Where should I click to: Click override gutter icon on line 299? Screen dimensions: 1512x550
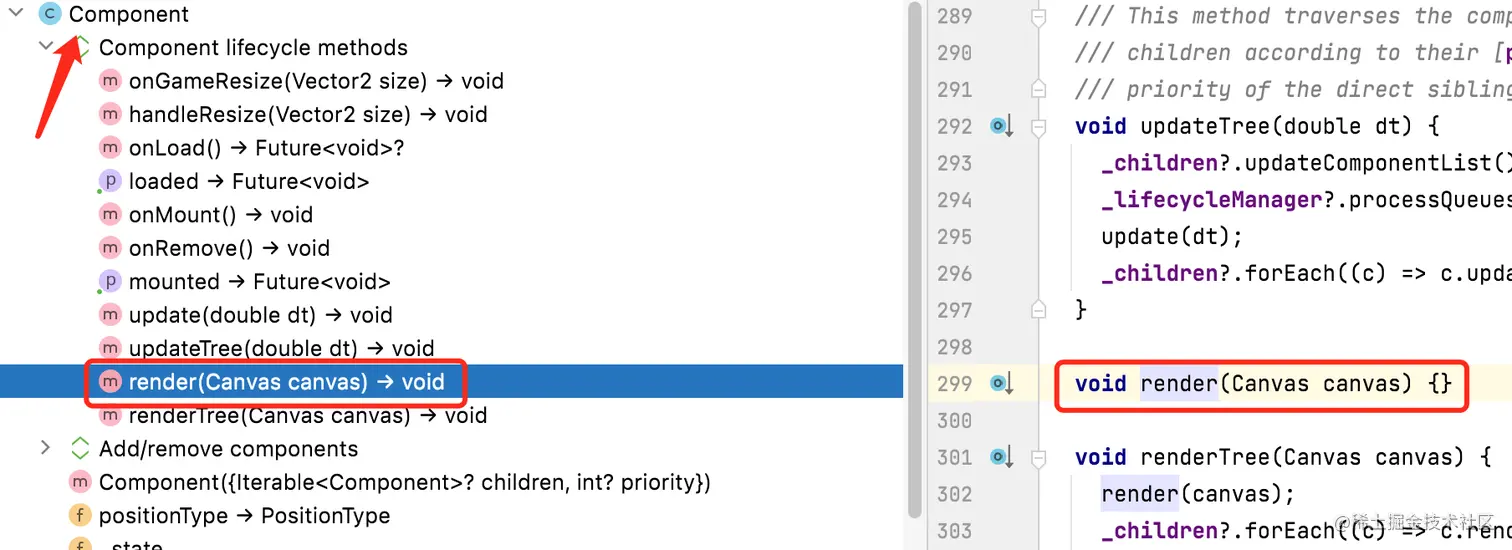tap(1001, 383)
